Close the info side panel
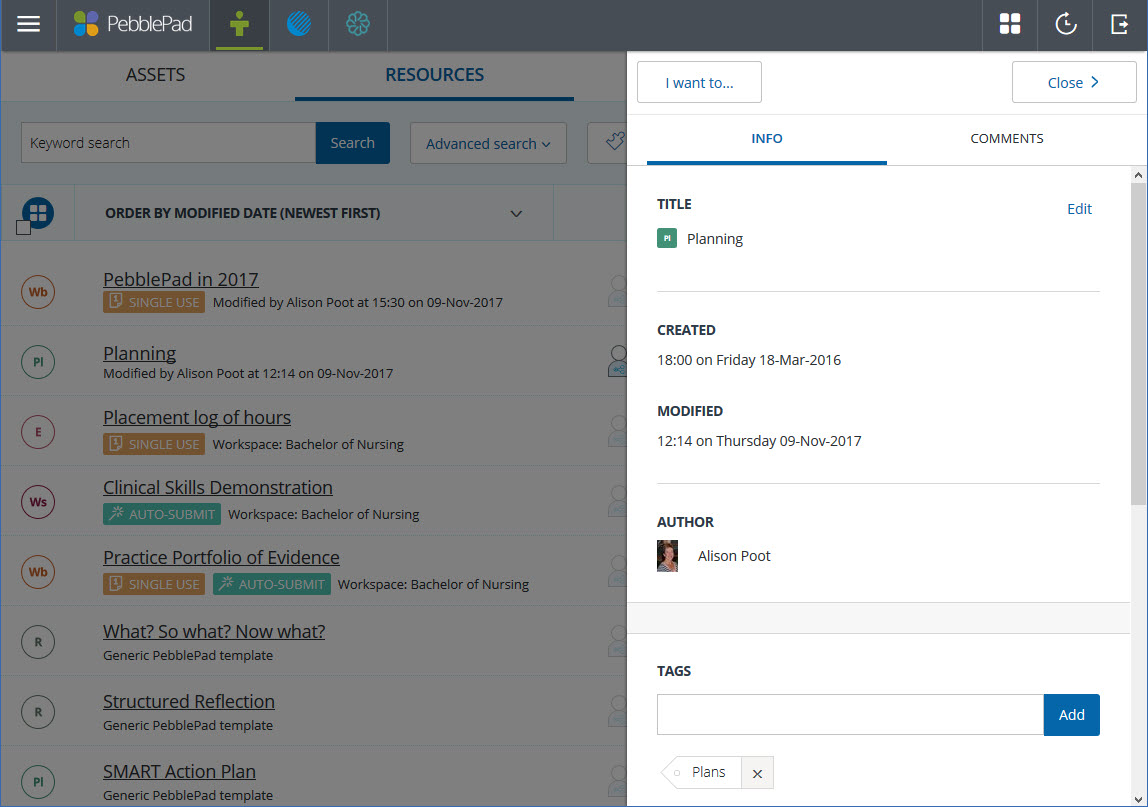The height and width of the screenshot is (807, 1148). click(1073, 83)
